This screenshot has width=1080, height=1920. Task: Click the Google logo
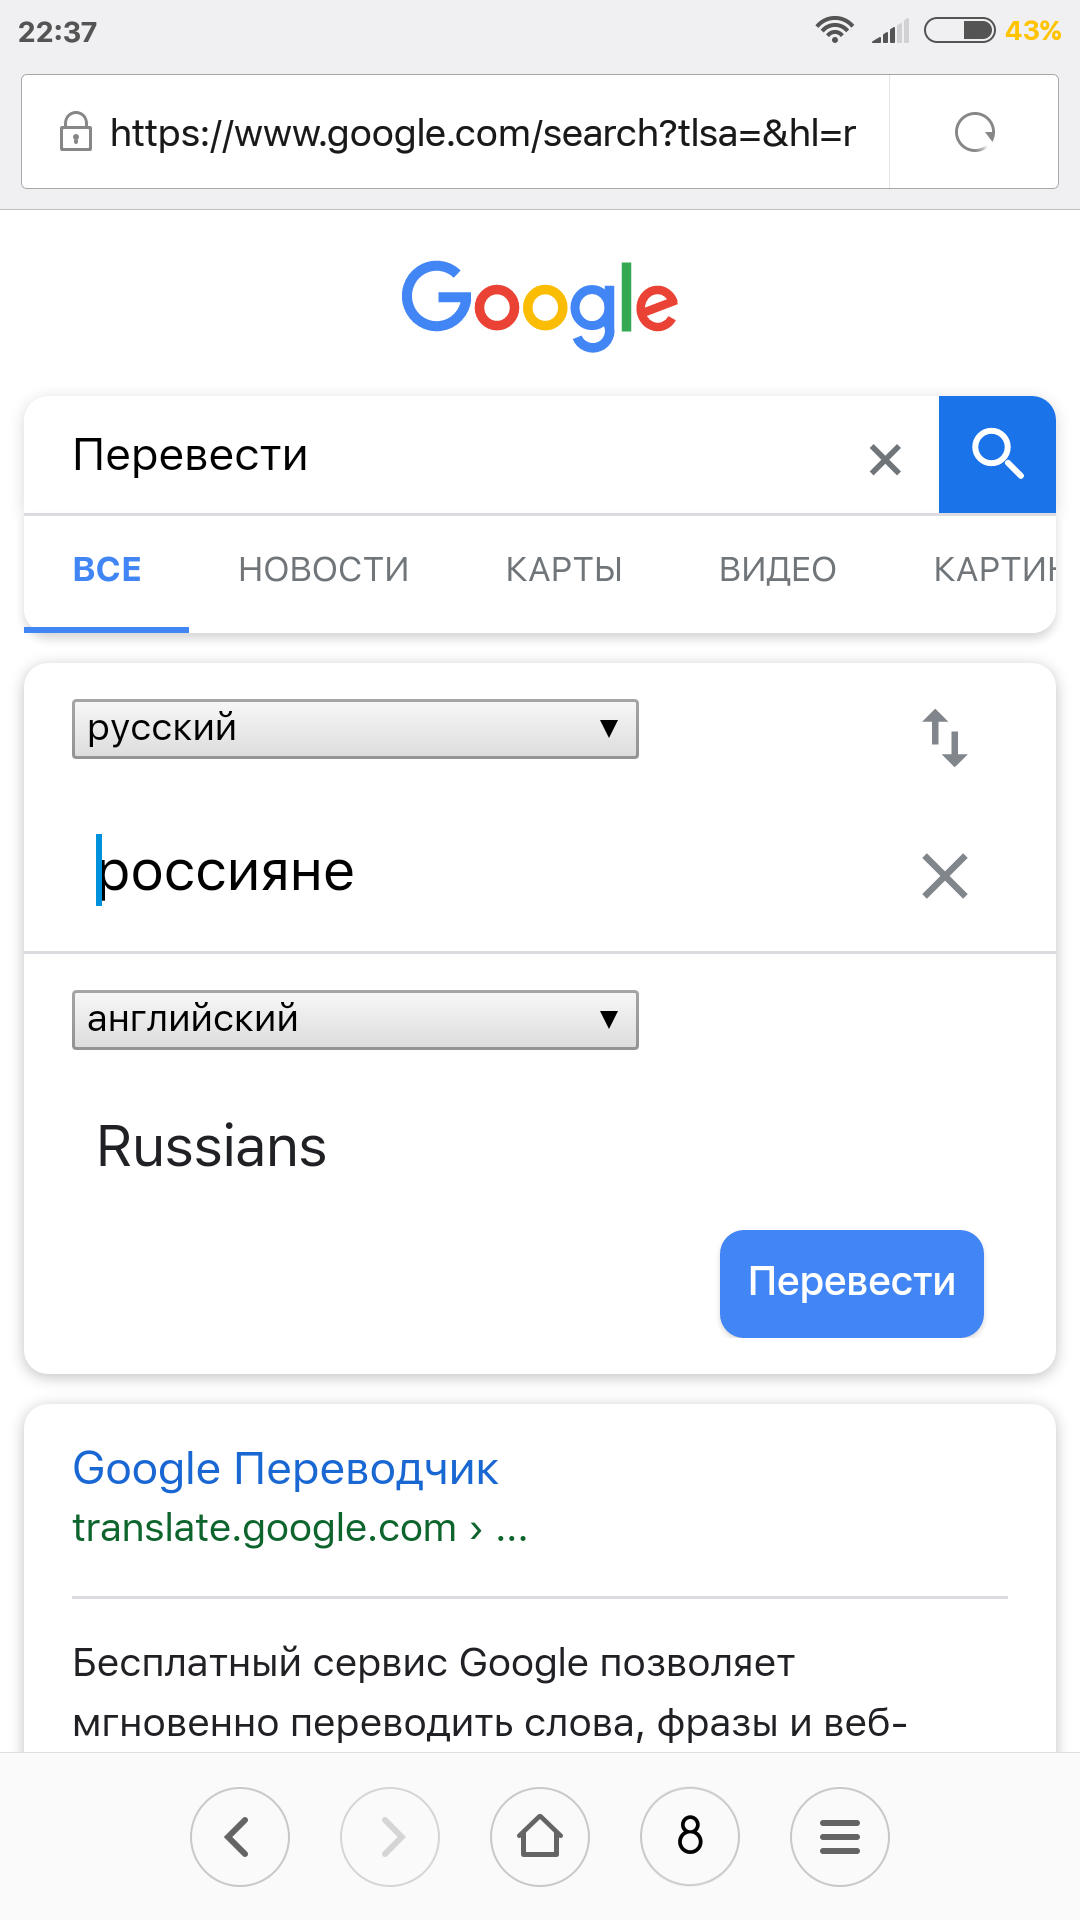(x=540, y=305)
